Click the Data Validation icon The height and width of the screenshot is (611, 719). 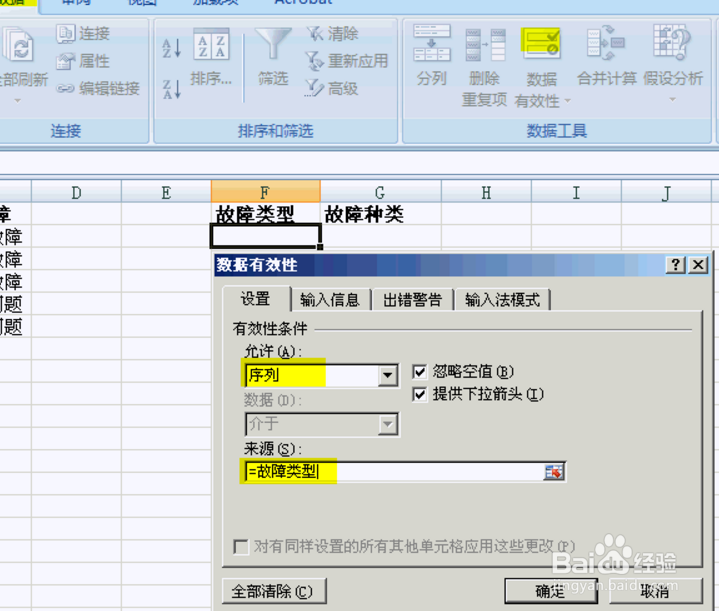point(541,44)
